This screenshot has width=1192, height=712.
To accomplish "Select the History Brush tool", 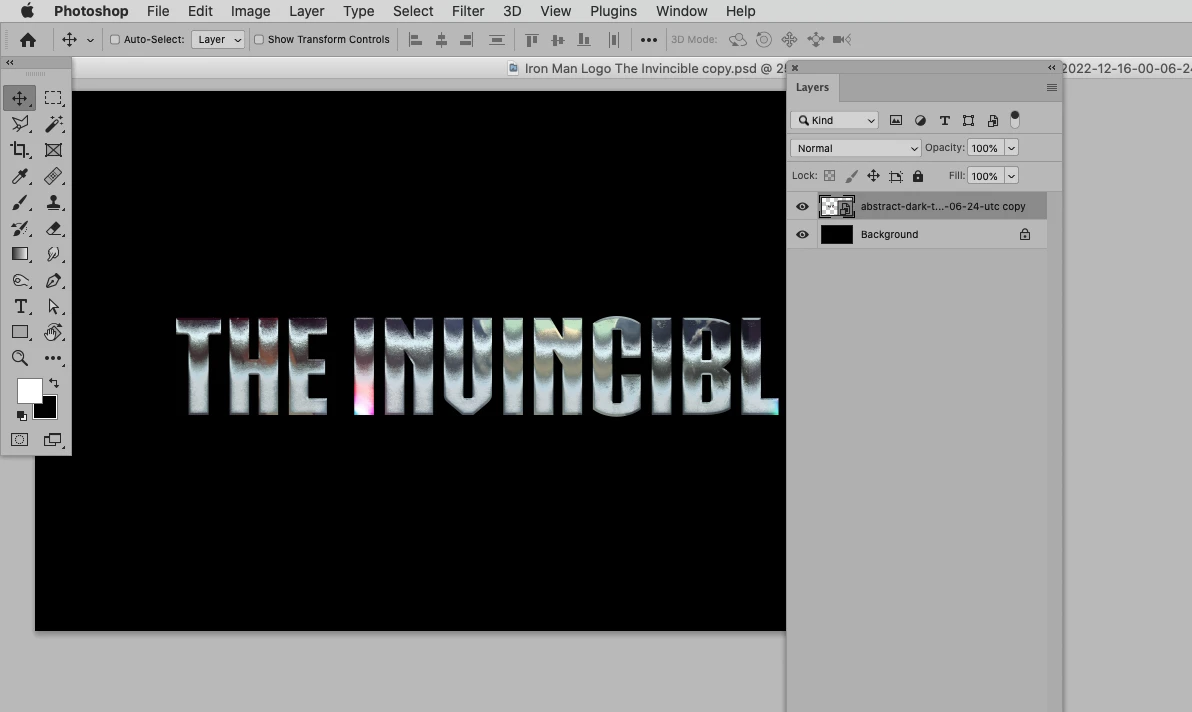I will (x=20, y=228).
